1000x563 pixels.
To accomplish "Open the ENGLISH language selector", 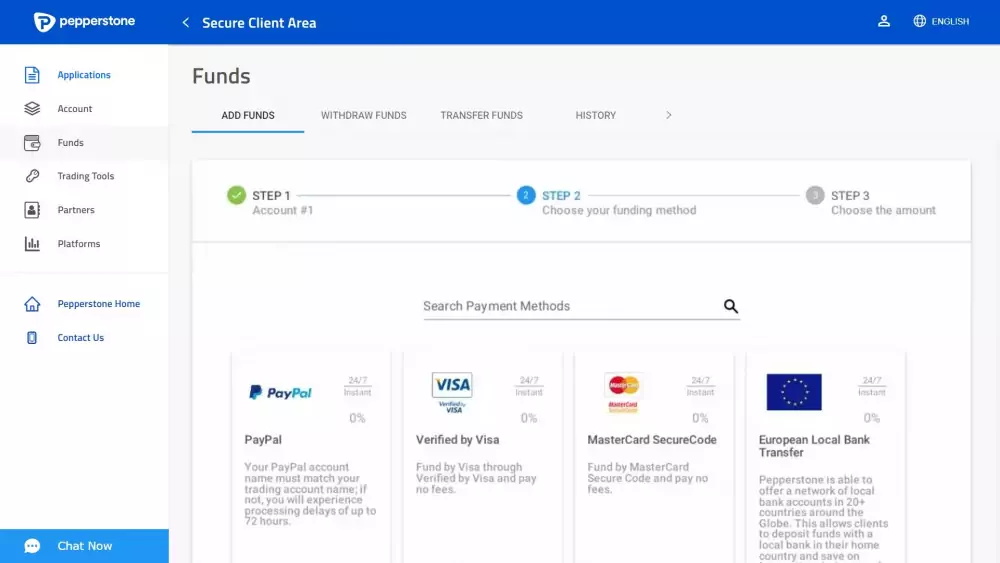I will (950, 21).
